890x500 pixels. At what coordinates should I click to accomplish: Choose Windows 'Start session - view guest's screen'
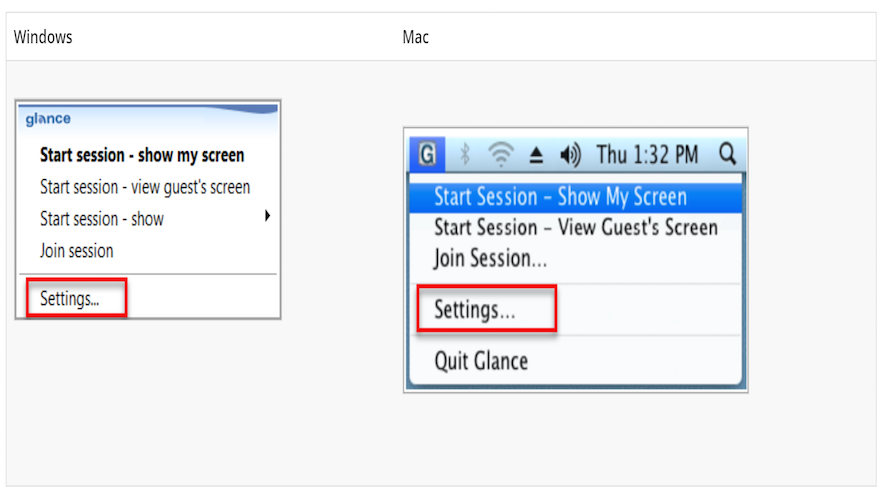click(x=145, y=187)
